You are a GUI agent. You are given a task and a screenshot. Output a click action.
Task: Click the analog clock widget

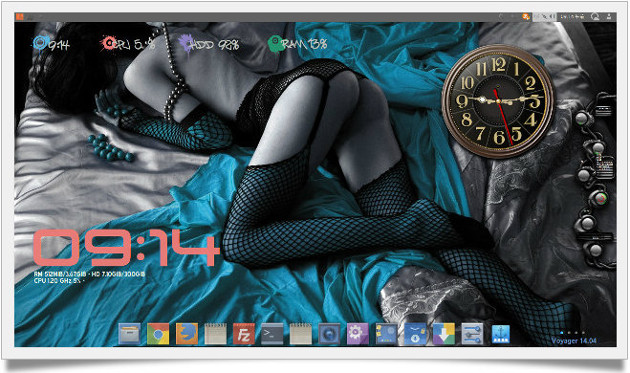(x=498, y=101)
